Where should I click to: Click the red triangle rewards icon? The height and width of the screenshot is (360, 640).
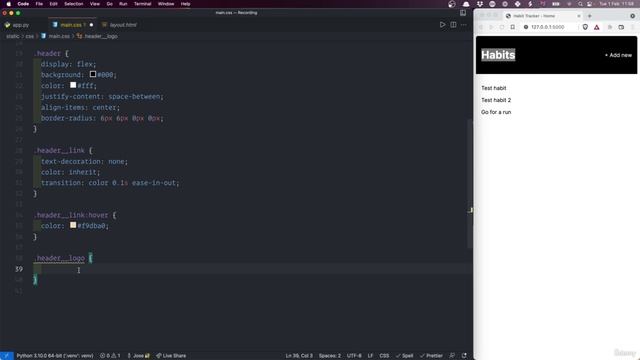(x=597, y=27)
